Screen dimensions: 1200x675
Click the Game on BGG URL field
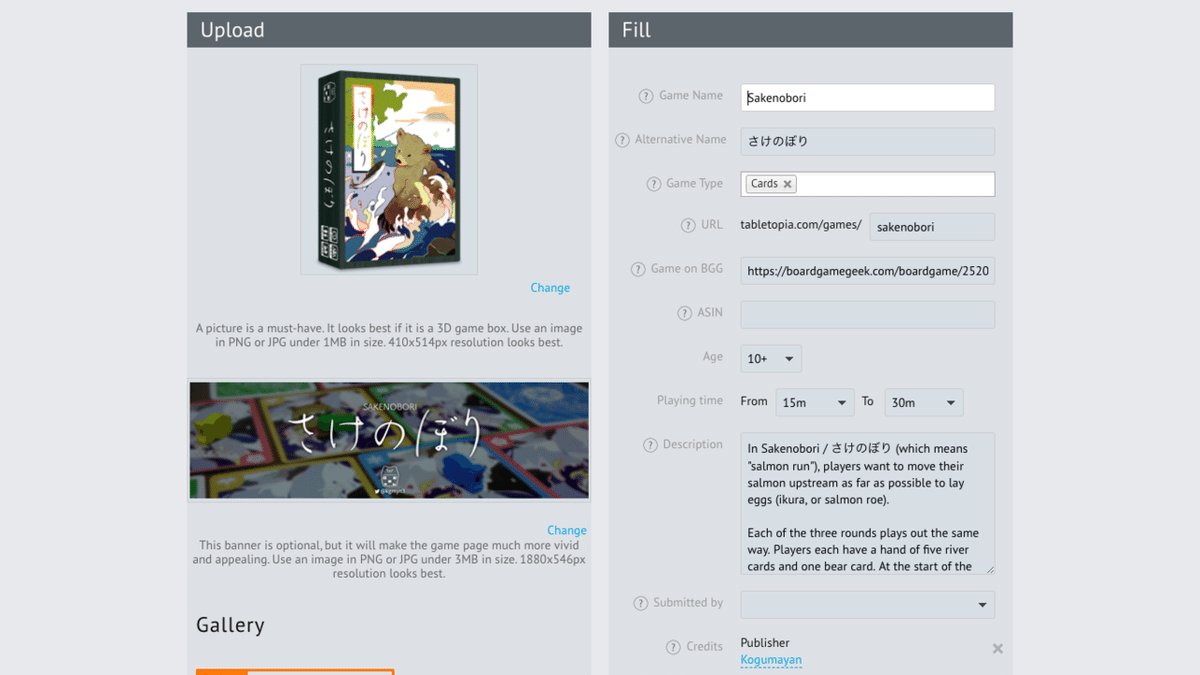pyautogui.click(x=868, y=271)
